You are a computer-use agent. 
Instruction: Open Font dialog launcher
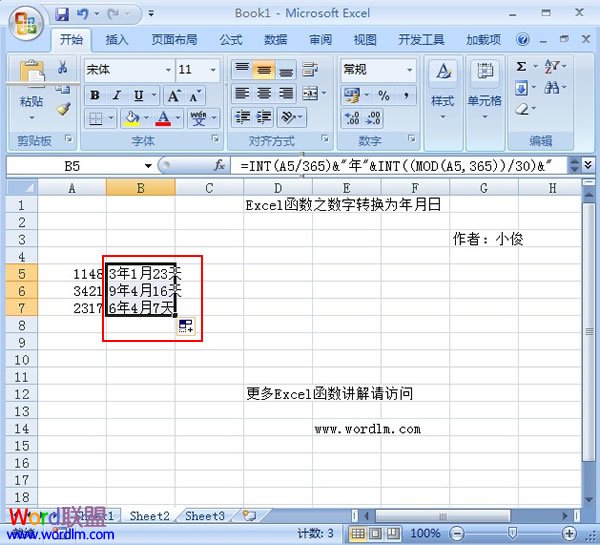[x=215, y=138]
